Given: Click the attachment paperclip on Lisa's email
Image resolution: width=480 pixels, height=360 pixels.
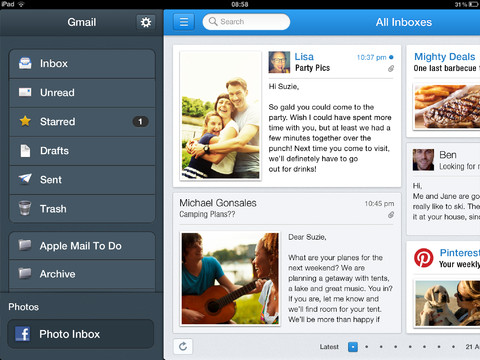Looking at the screenshot, I should tap(391, 69).
